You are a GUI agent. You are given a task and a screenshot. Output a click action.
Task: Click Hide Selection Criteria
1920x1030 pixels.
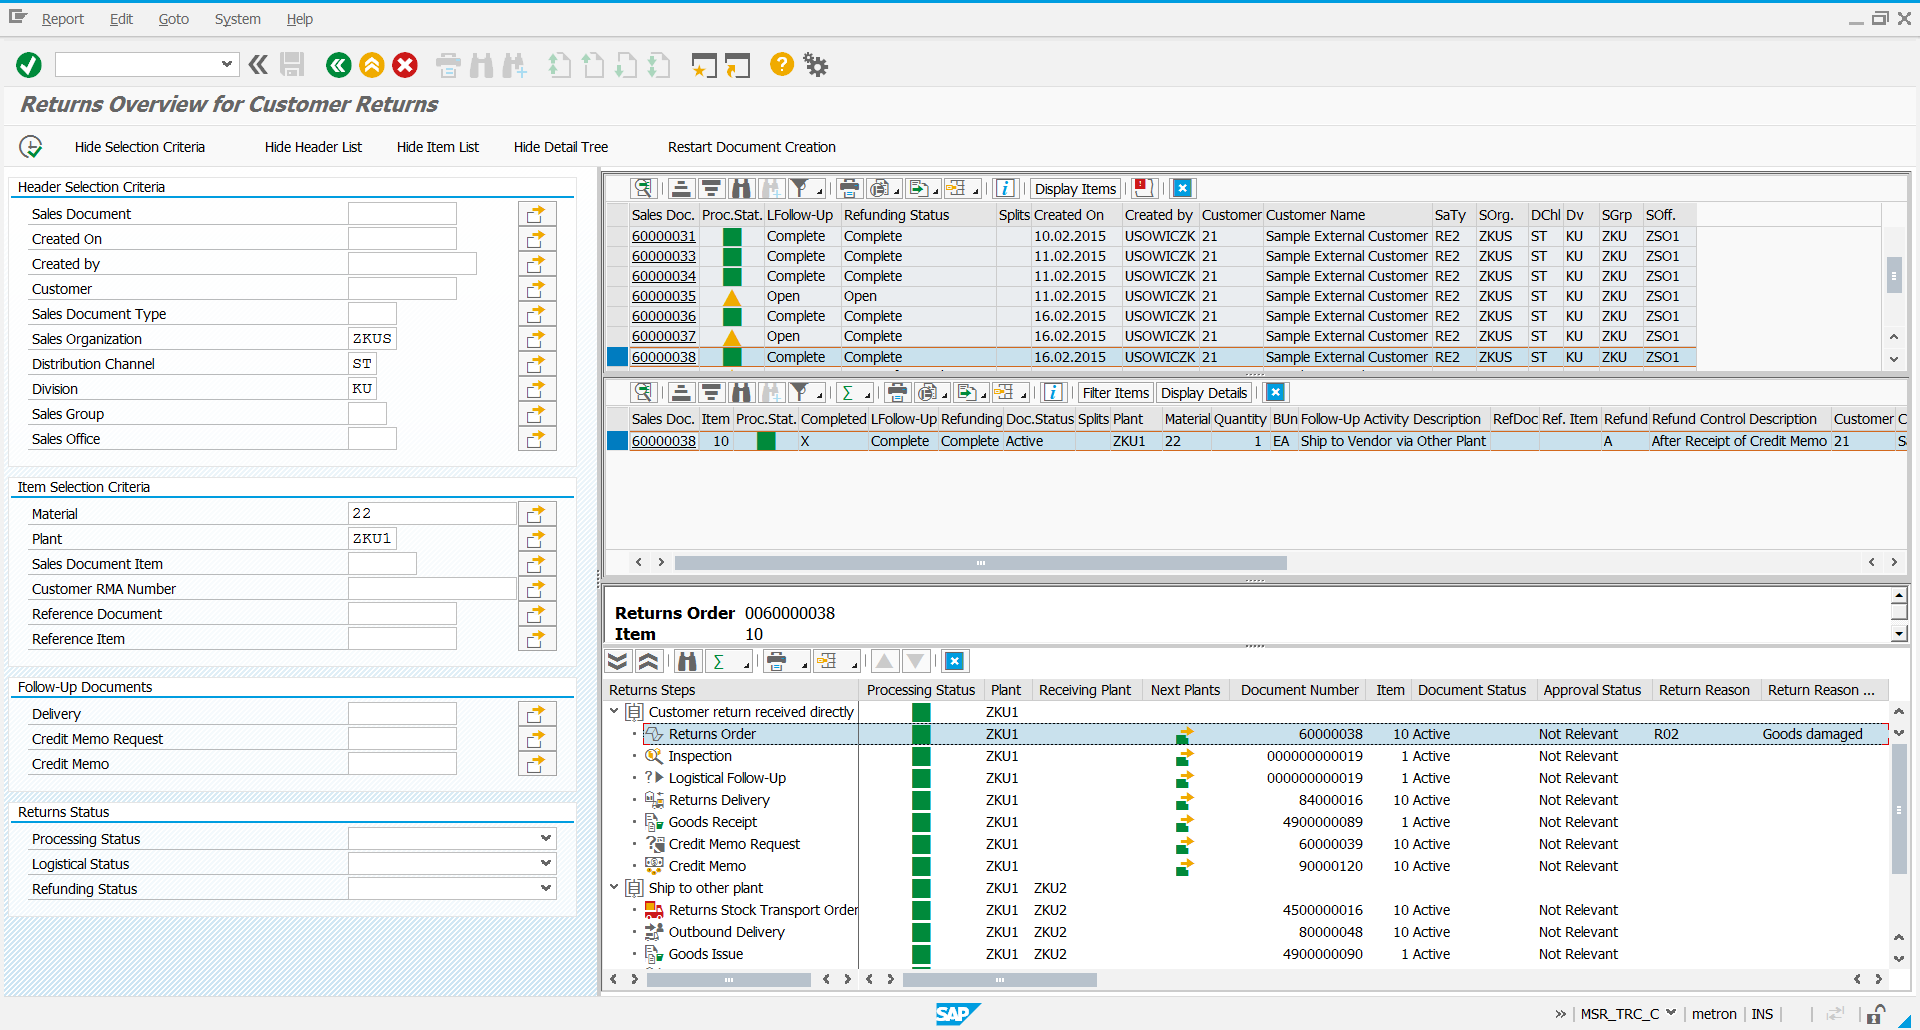tap(139, 147)
